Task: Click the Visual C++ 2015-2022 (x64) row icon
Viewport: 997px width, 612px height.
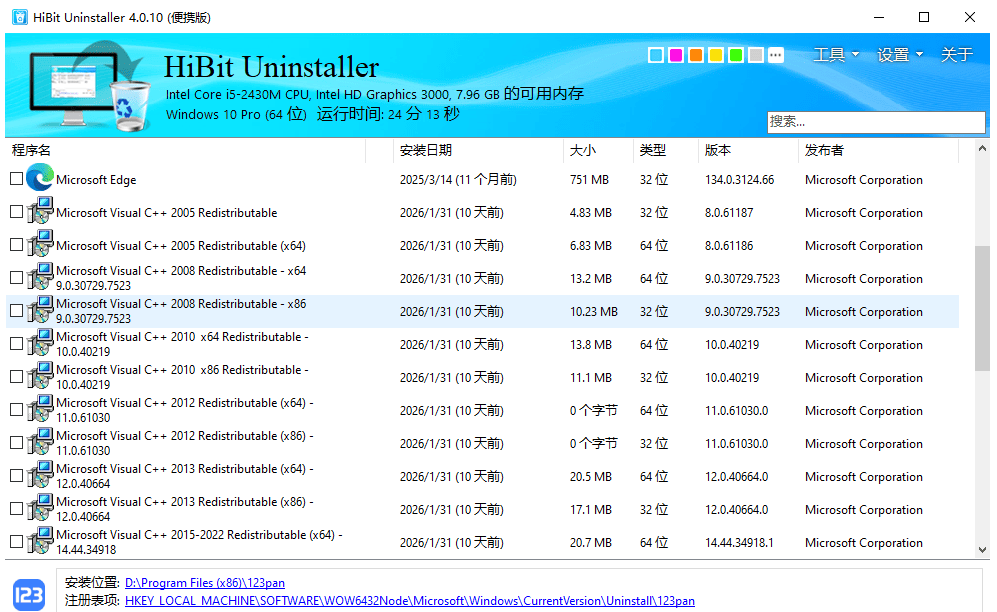Action: 39,541
